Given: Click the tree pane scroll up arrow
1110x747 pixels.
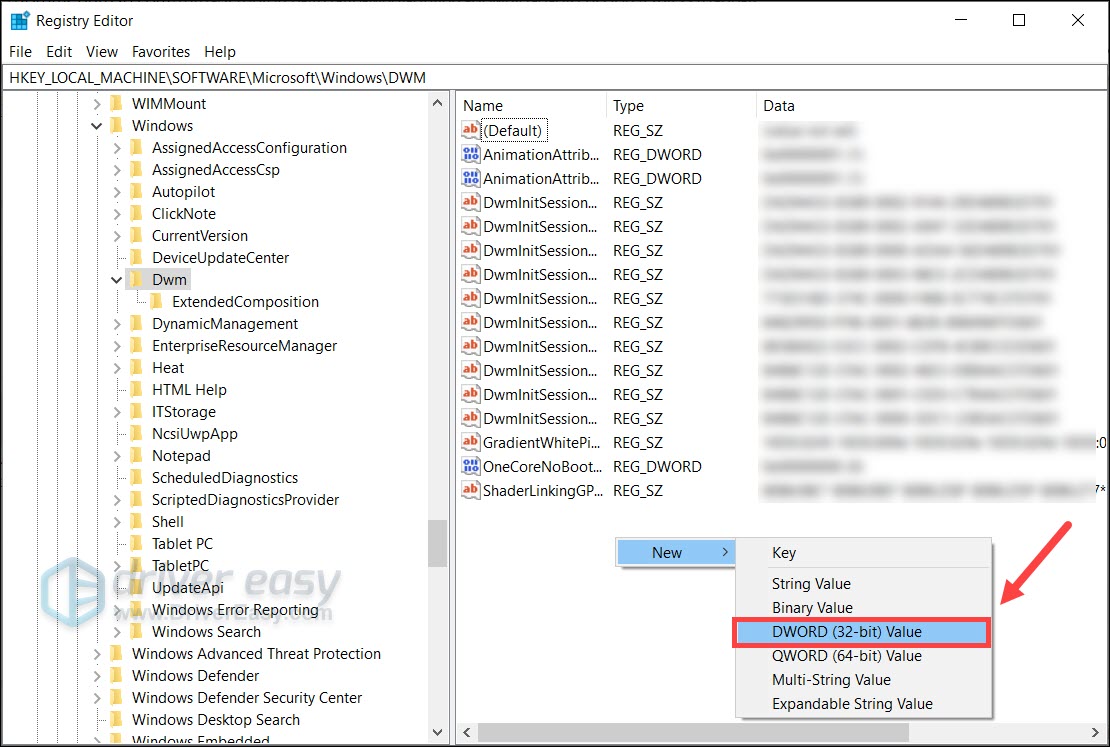Looking at the screenshot, I should tap(437, 103).
